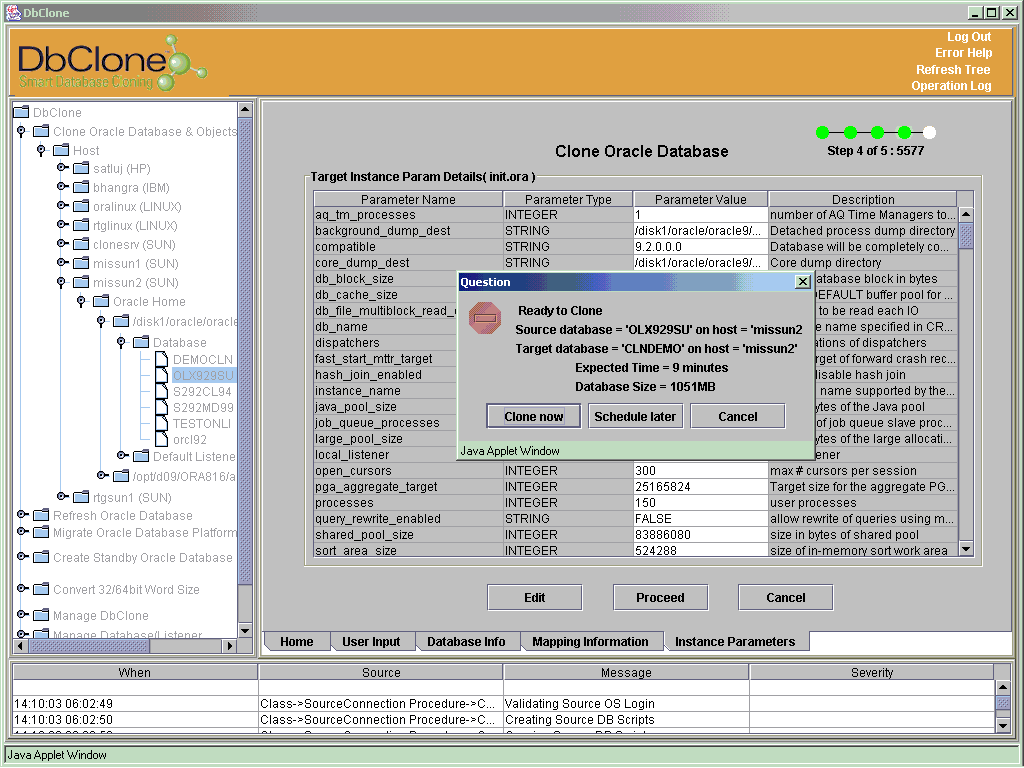Select the TESTONLI database file icon
The height and width of the screenshot is (768, 1024).
[x=161, y=423]
